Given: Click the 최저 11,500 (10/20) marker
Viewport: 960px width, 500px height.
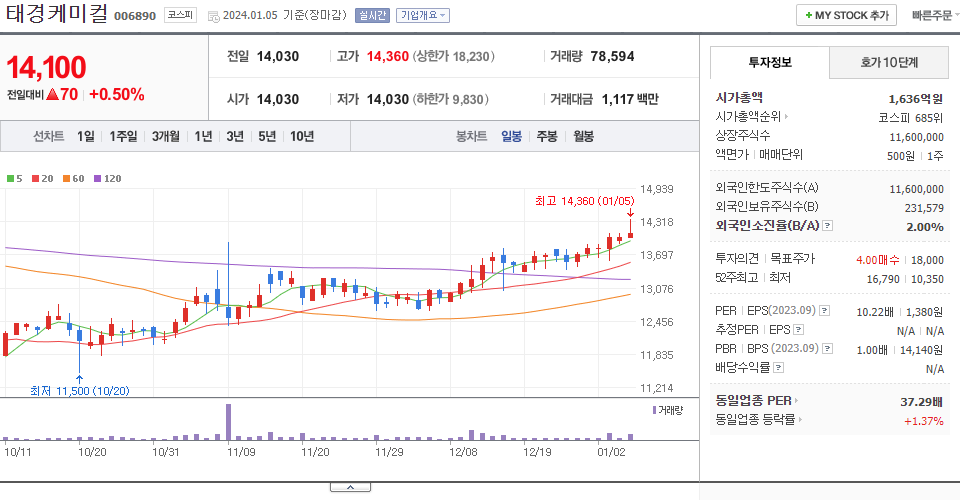Looking at the screenshot, I should pos(80,390).
